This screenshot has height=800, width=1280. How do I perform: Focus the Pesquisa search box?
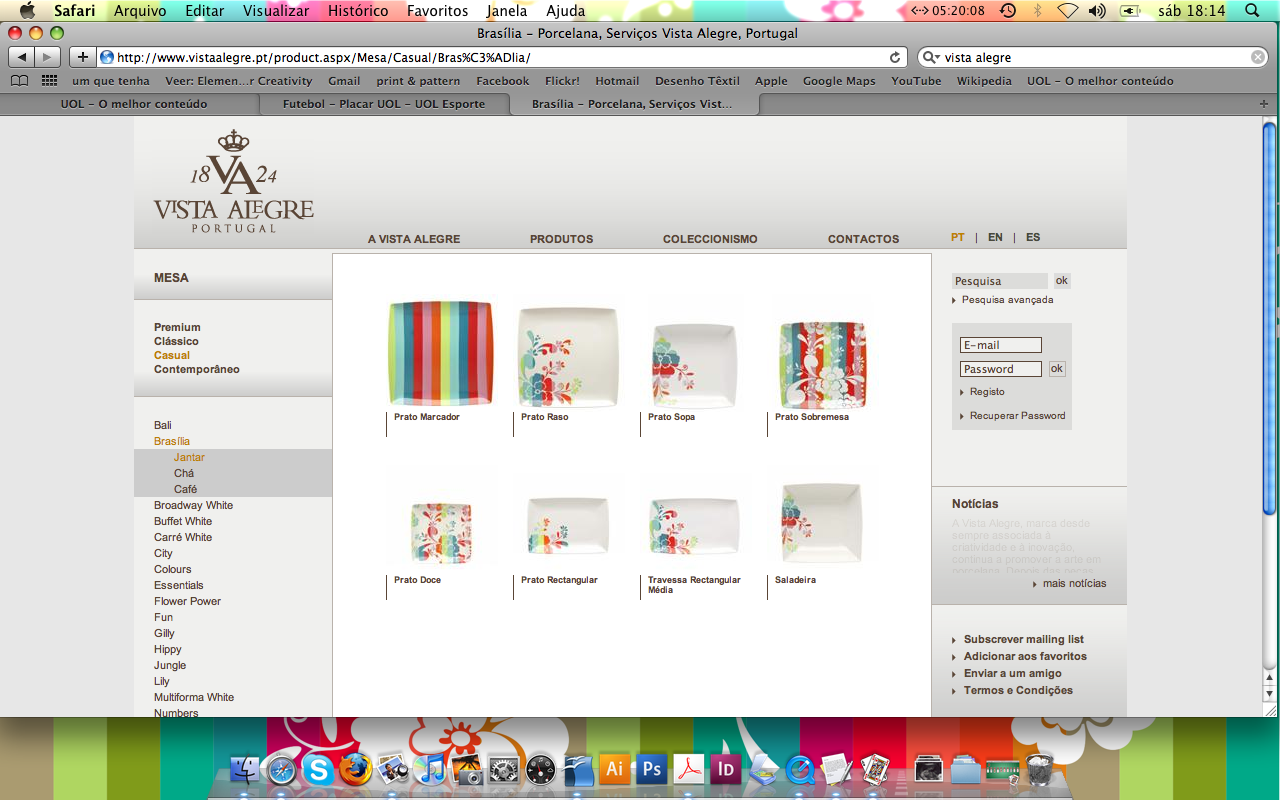(x=1000, y=281)
